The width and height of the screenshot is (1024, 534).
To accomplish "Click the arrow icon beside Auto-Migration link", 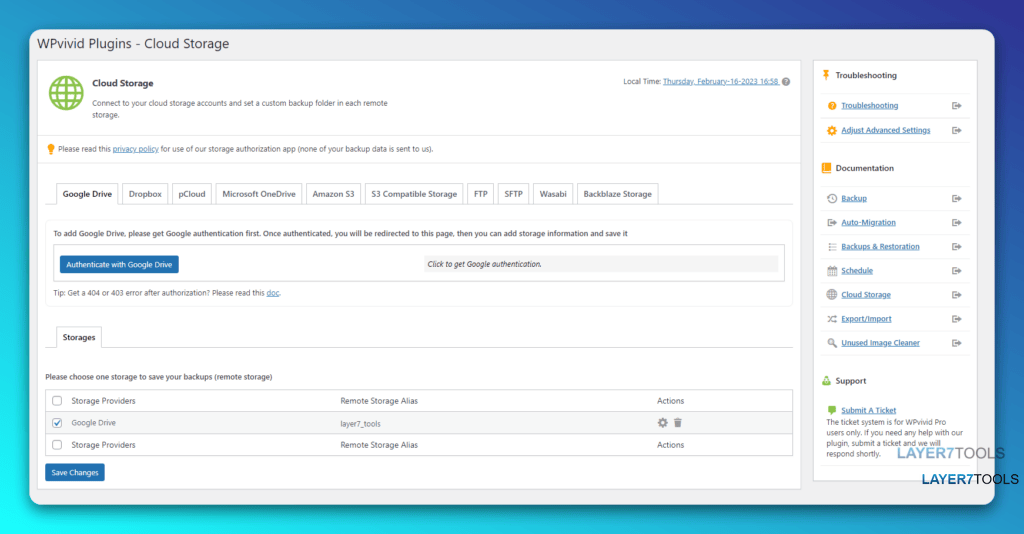I will (x=832, y=223).
